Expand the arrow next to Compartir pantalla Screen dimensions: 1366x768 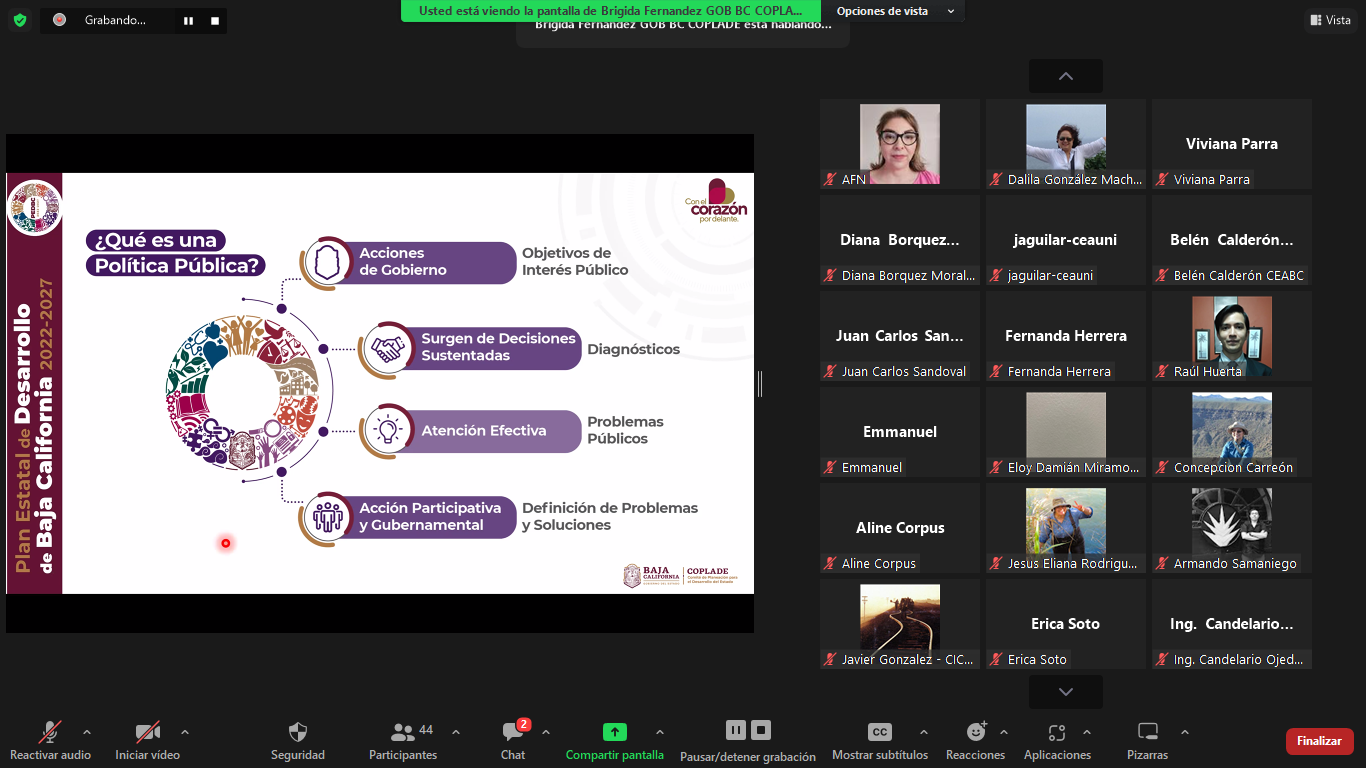659,731
